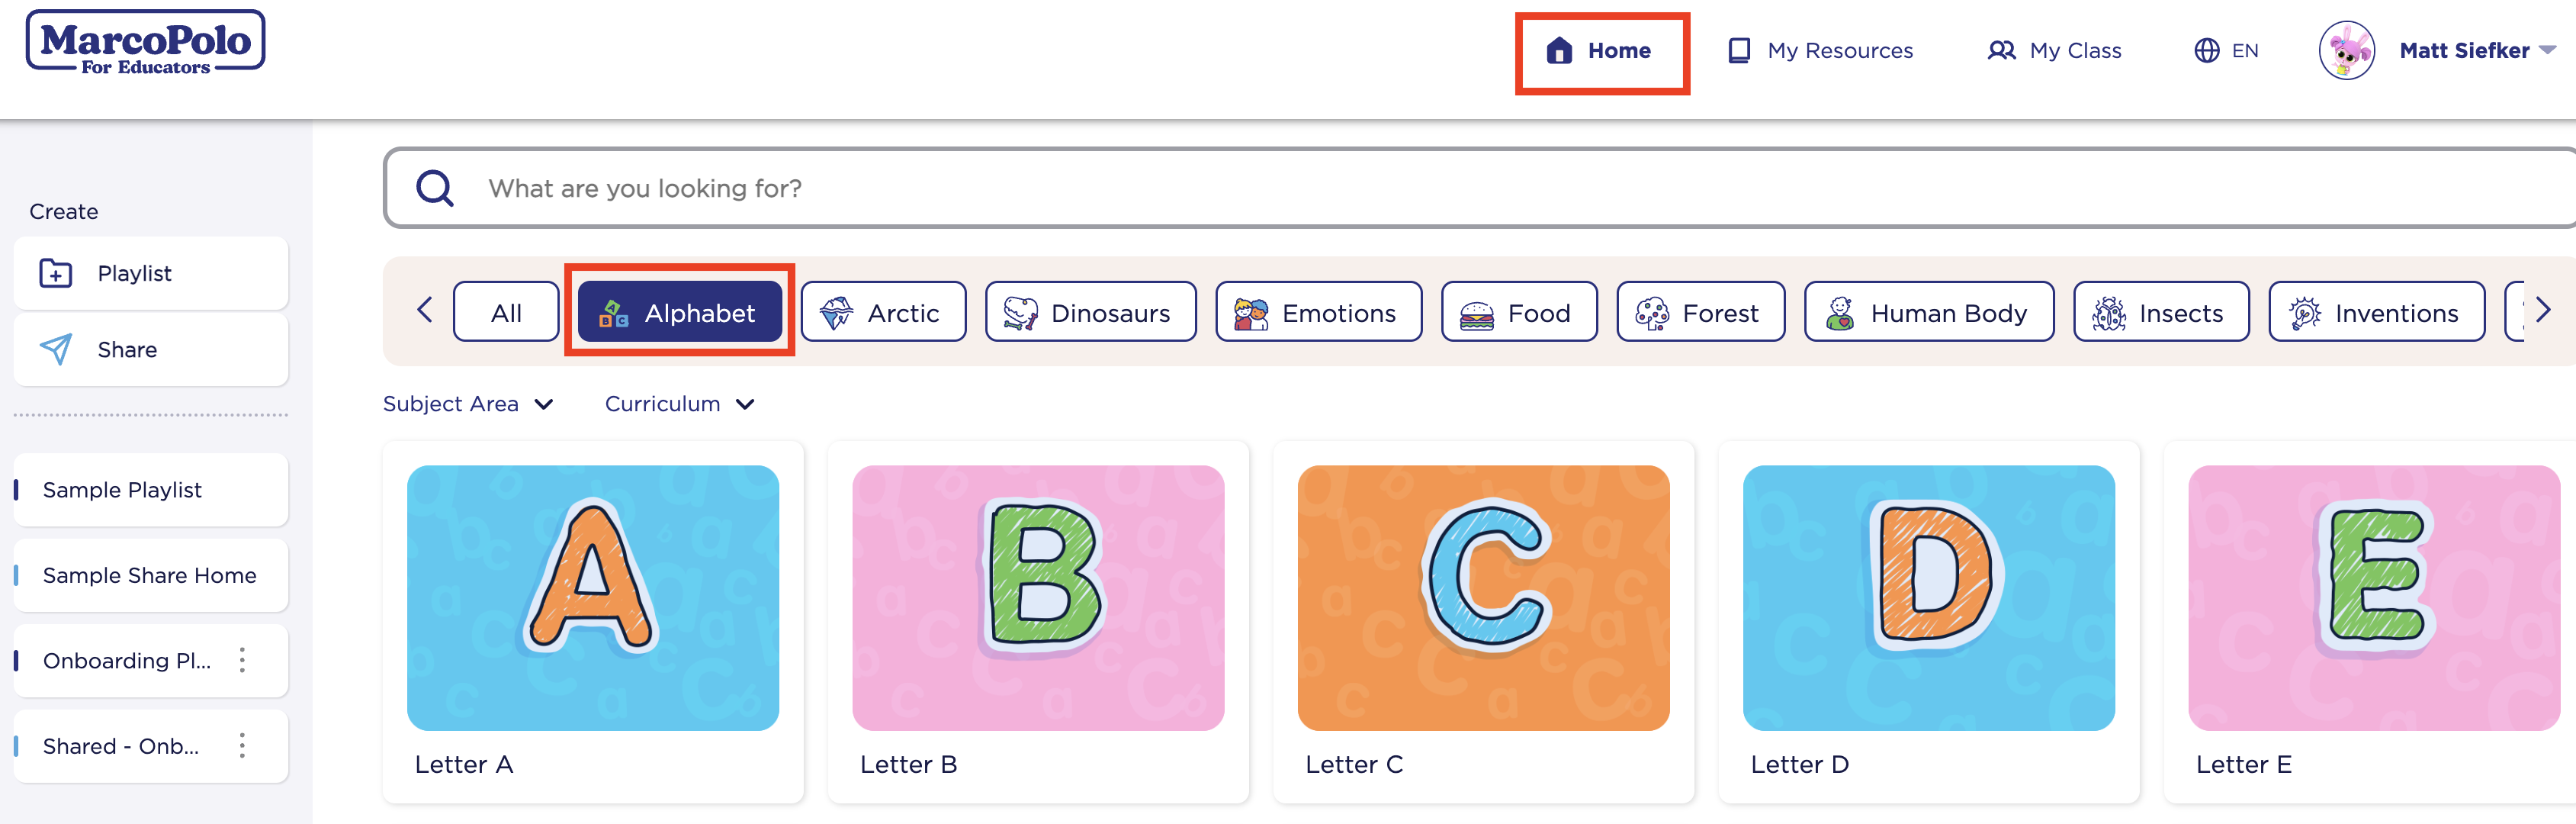Open My Resources using its tablet icon

1738,49
